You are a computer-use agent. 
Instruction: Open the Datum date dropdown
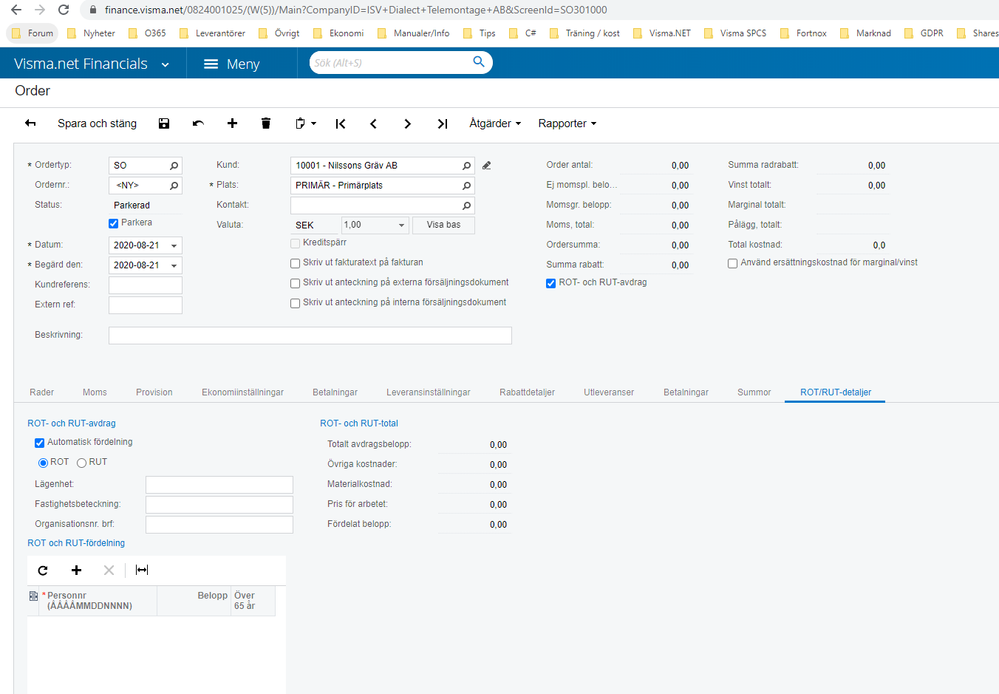173,246
